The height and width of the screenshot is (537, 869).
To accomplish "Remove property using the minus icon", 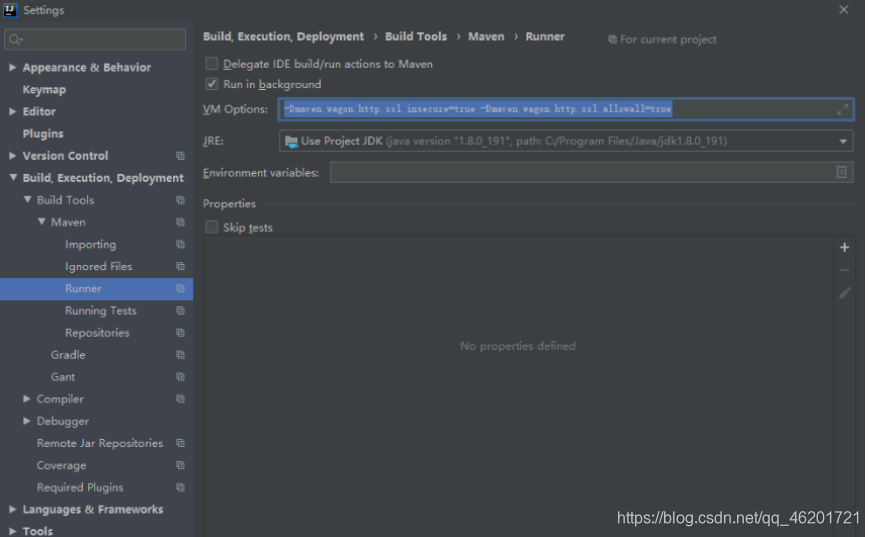I will tap(844, 270).
